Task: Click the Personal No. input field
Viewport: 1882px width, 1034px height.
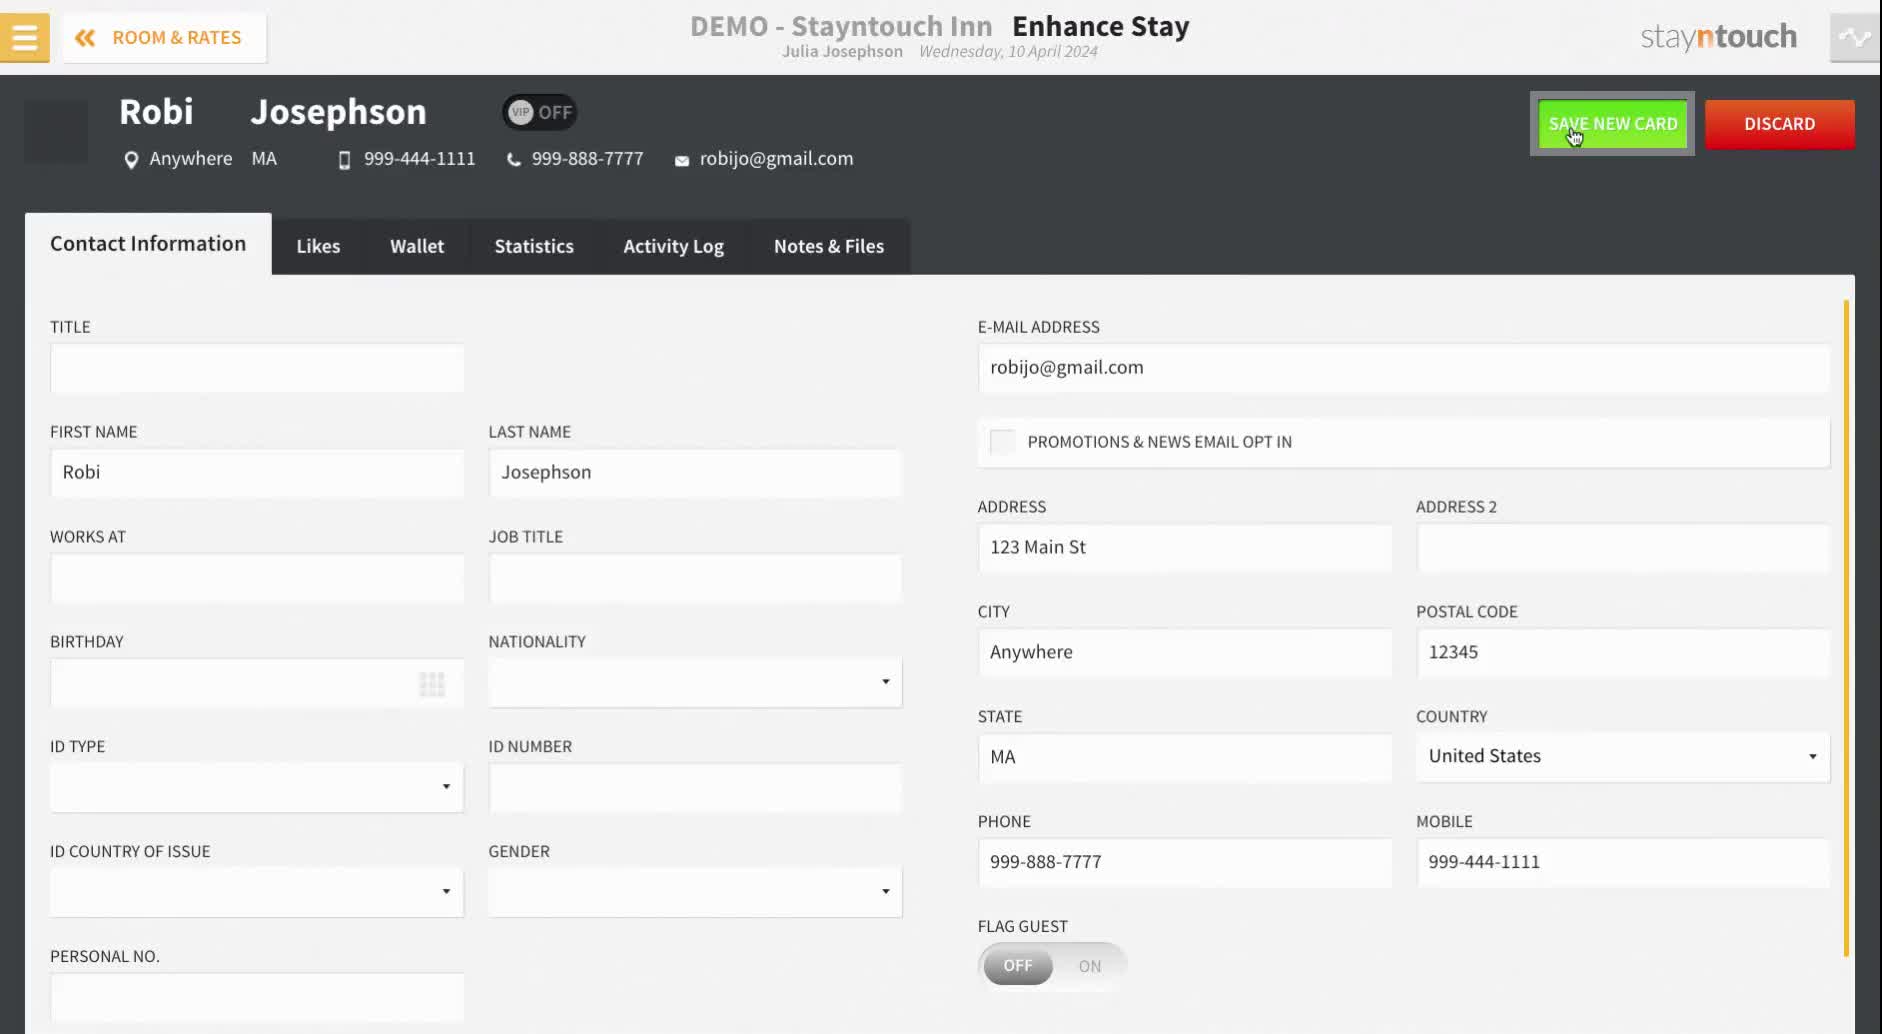Action: click(257, 998)
